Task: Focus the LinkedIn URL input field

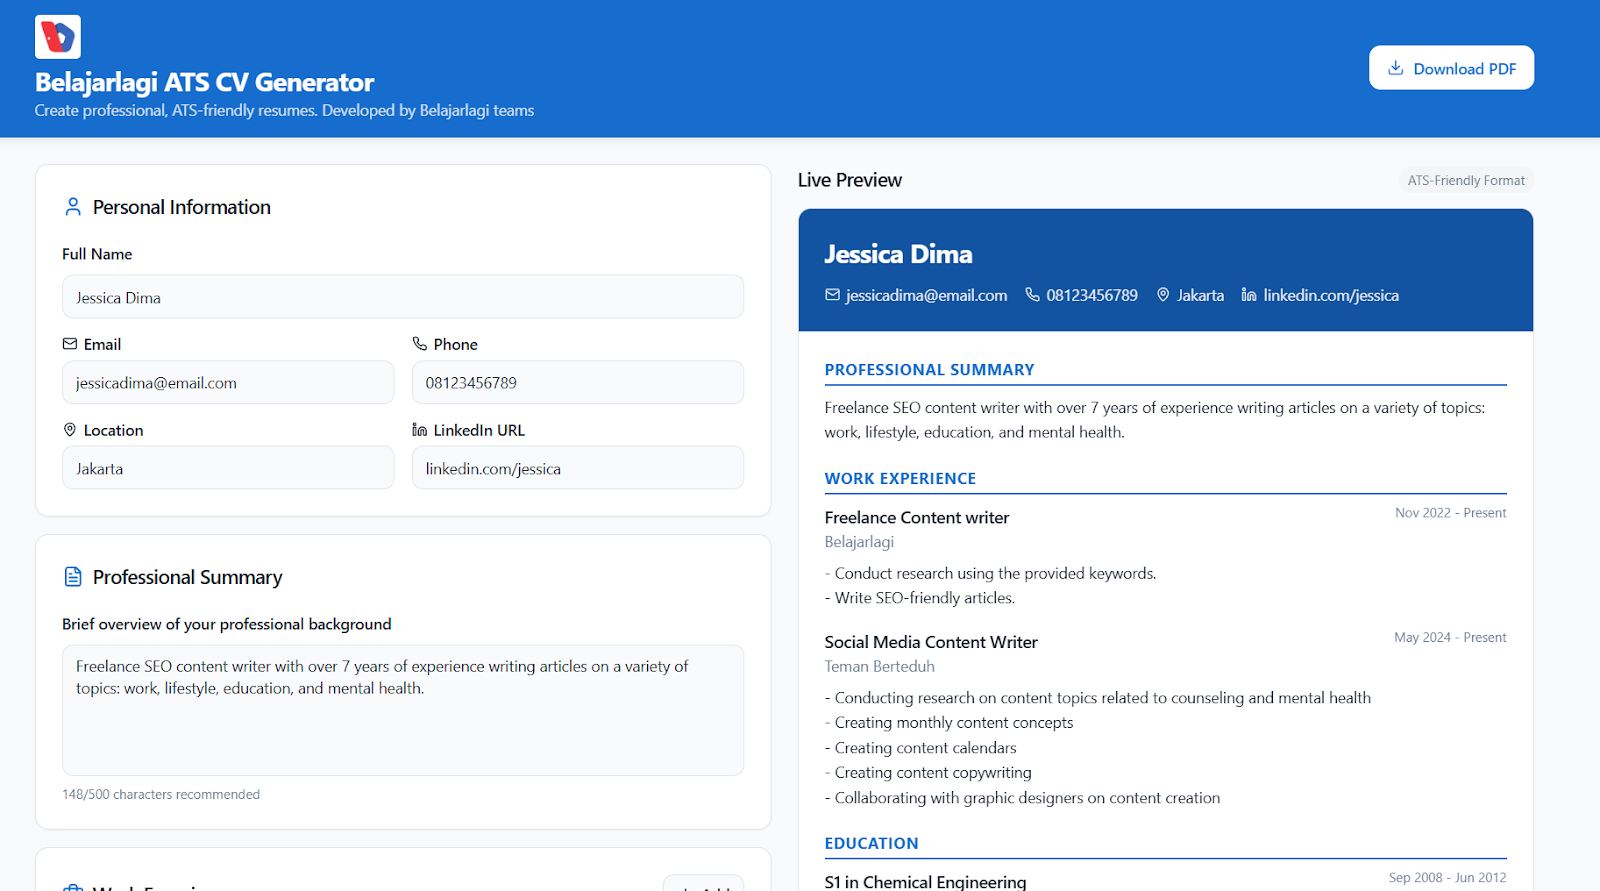Action: click(578, 468)
